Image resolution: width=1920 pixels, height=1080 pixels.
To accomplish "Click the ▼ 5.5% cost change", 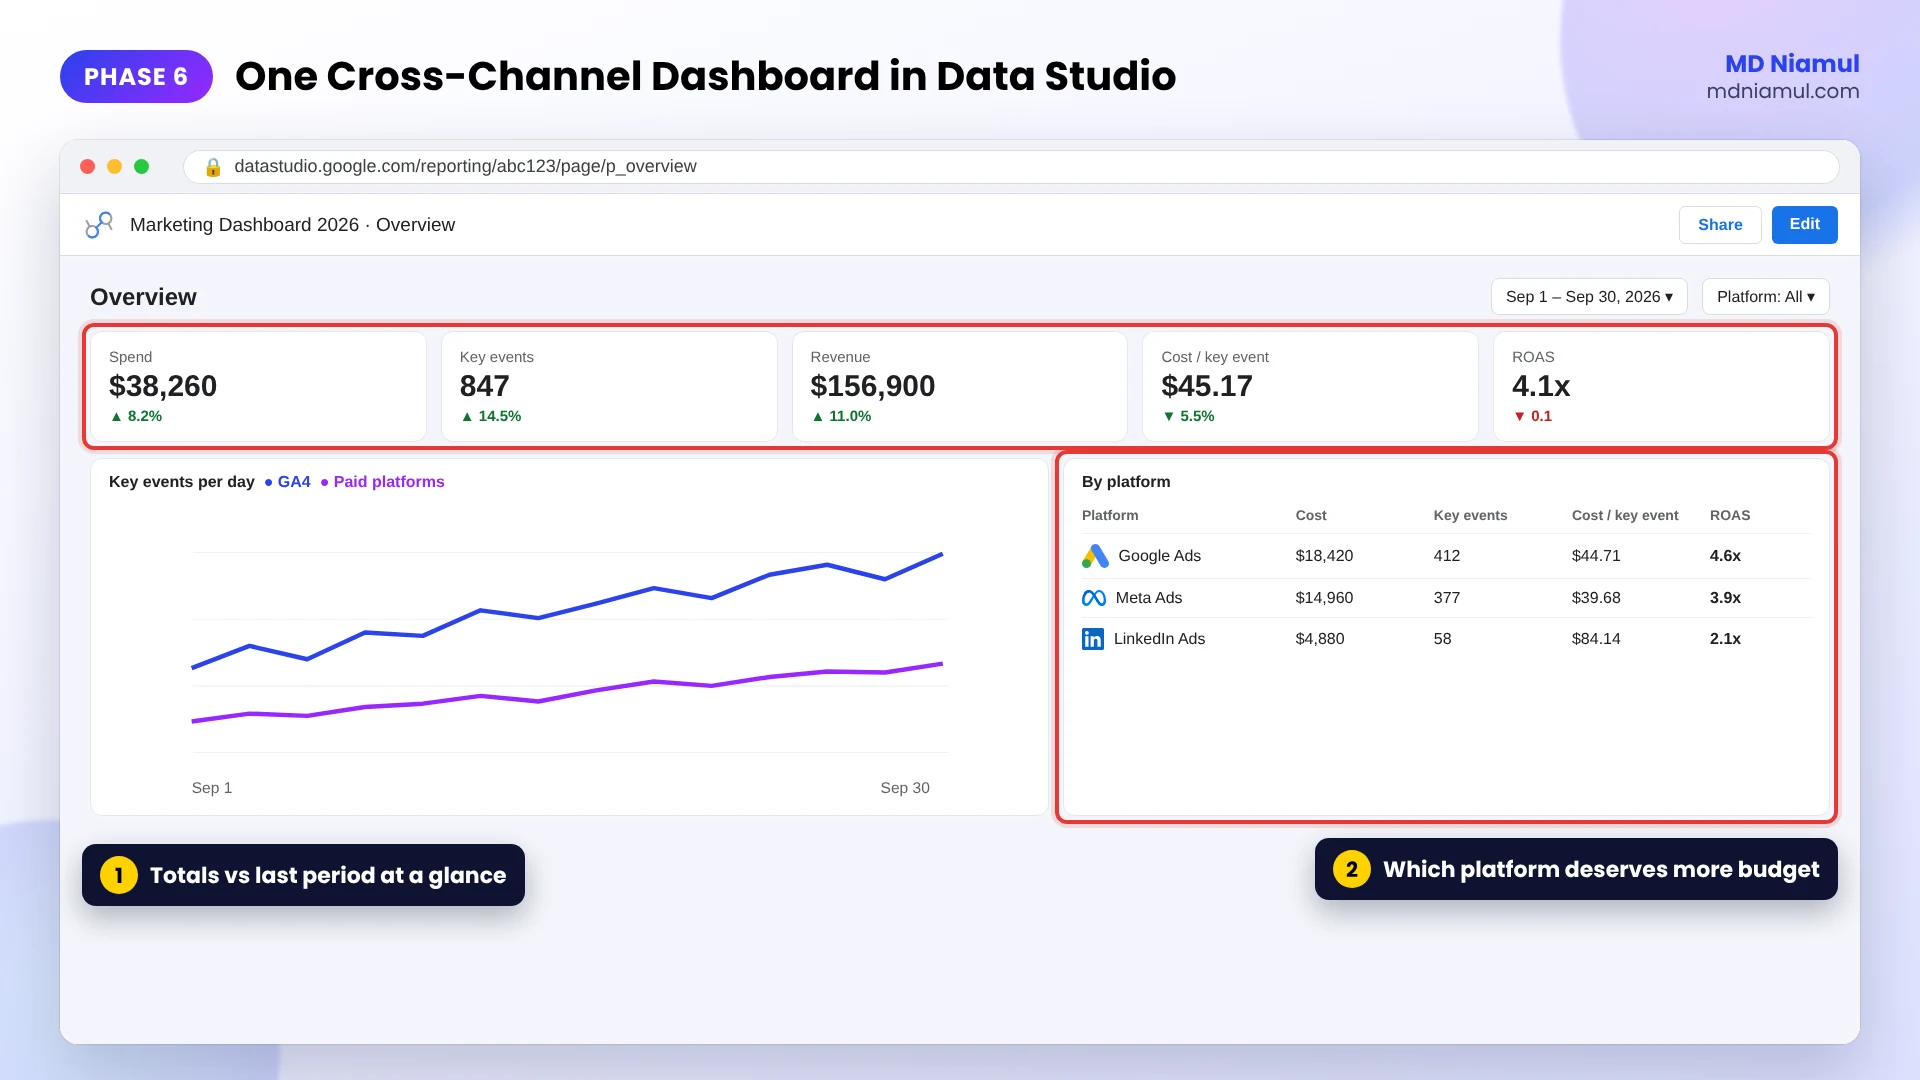I will [x=1188, y=417].
